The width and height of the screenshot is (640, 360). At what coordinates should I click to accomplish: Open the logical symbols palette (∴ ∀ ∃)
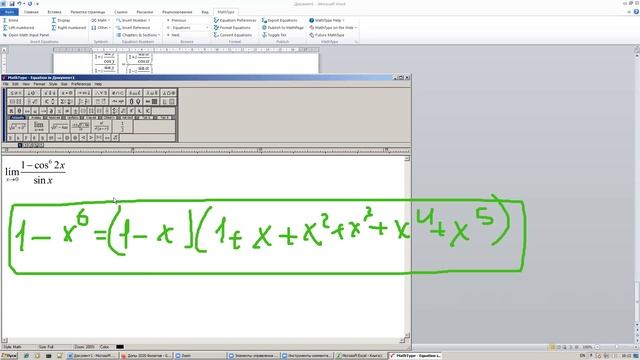(x=100, y=93)
